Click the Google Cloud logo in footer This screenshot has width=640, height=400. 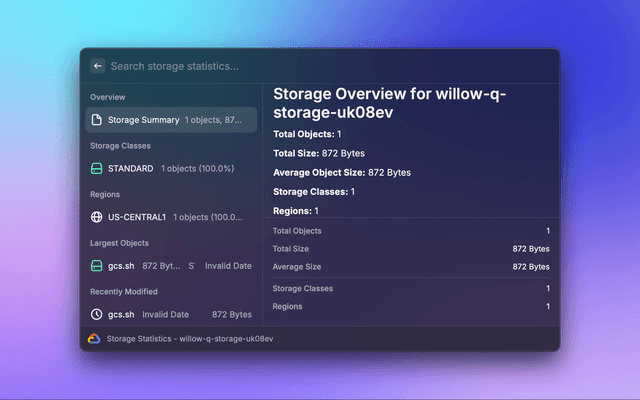point(94,339)
